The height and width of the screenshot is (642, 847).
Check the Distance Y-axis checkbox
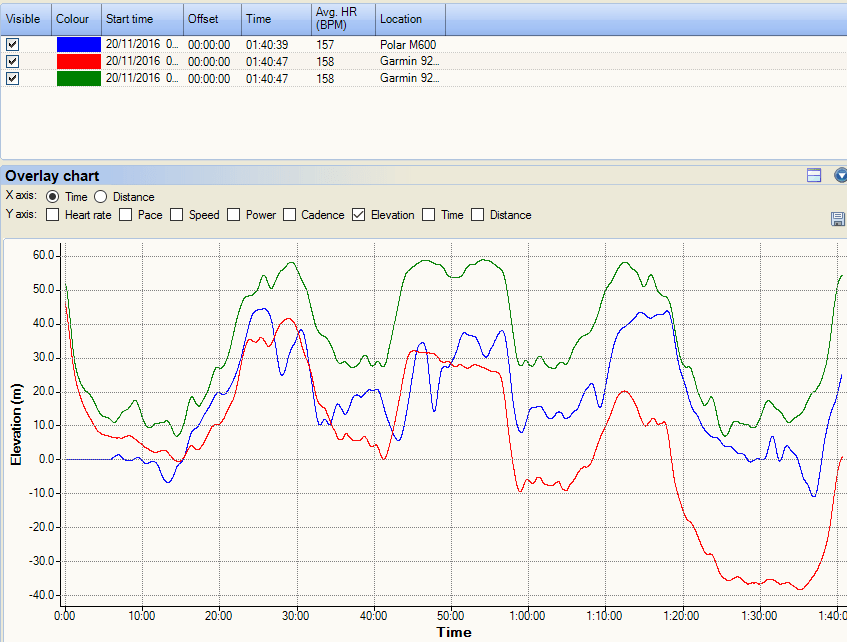(476, 214)
